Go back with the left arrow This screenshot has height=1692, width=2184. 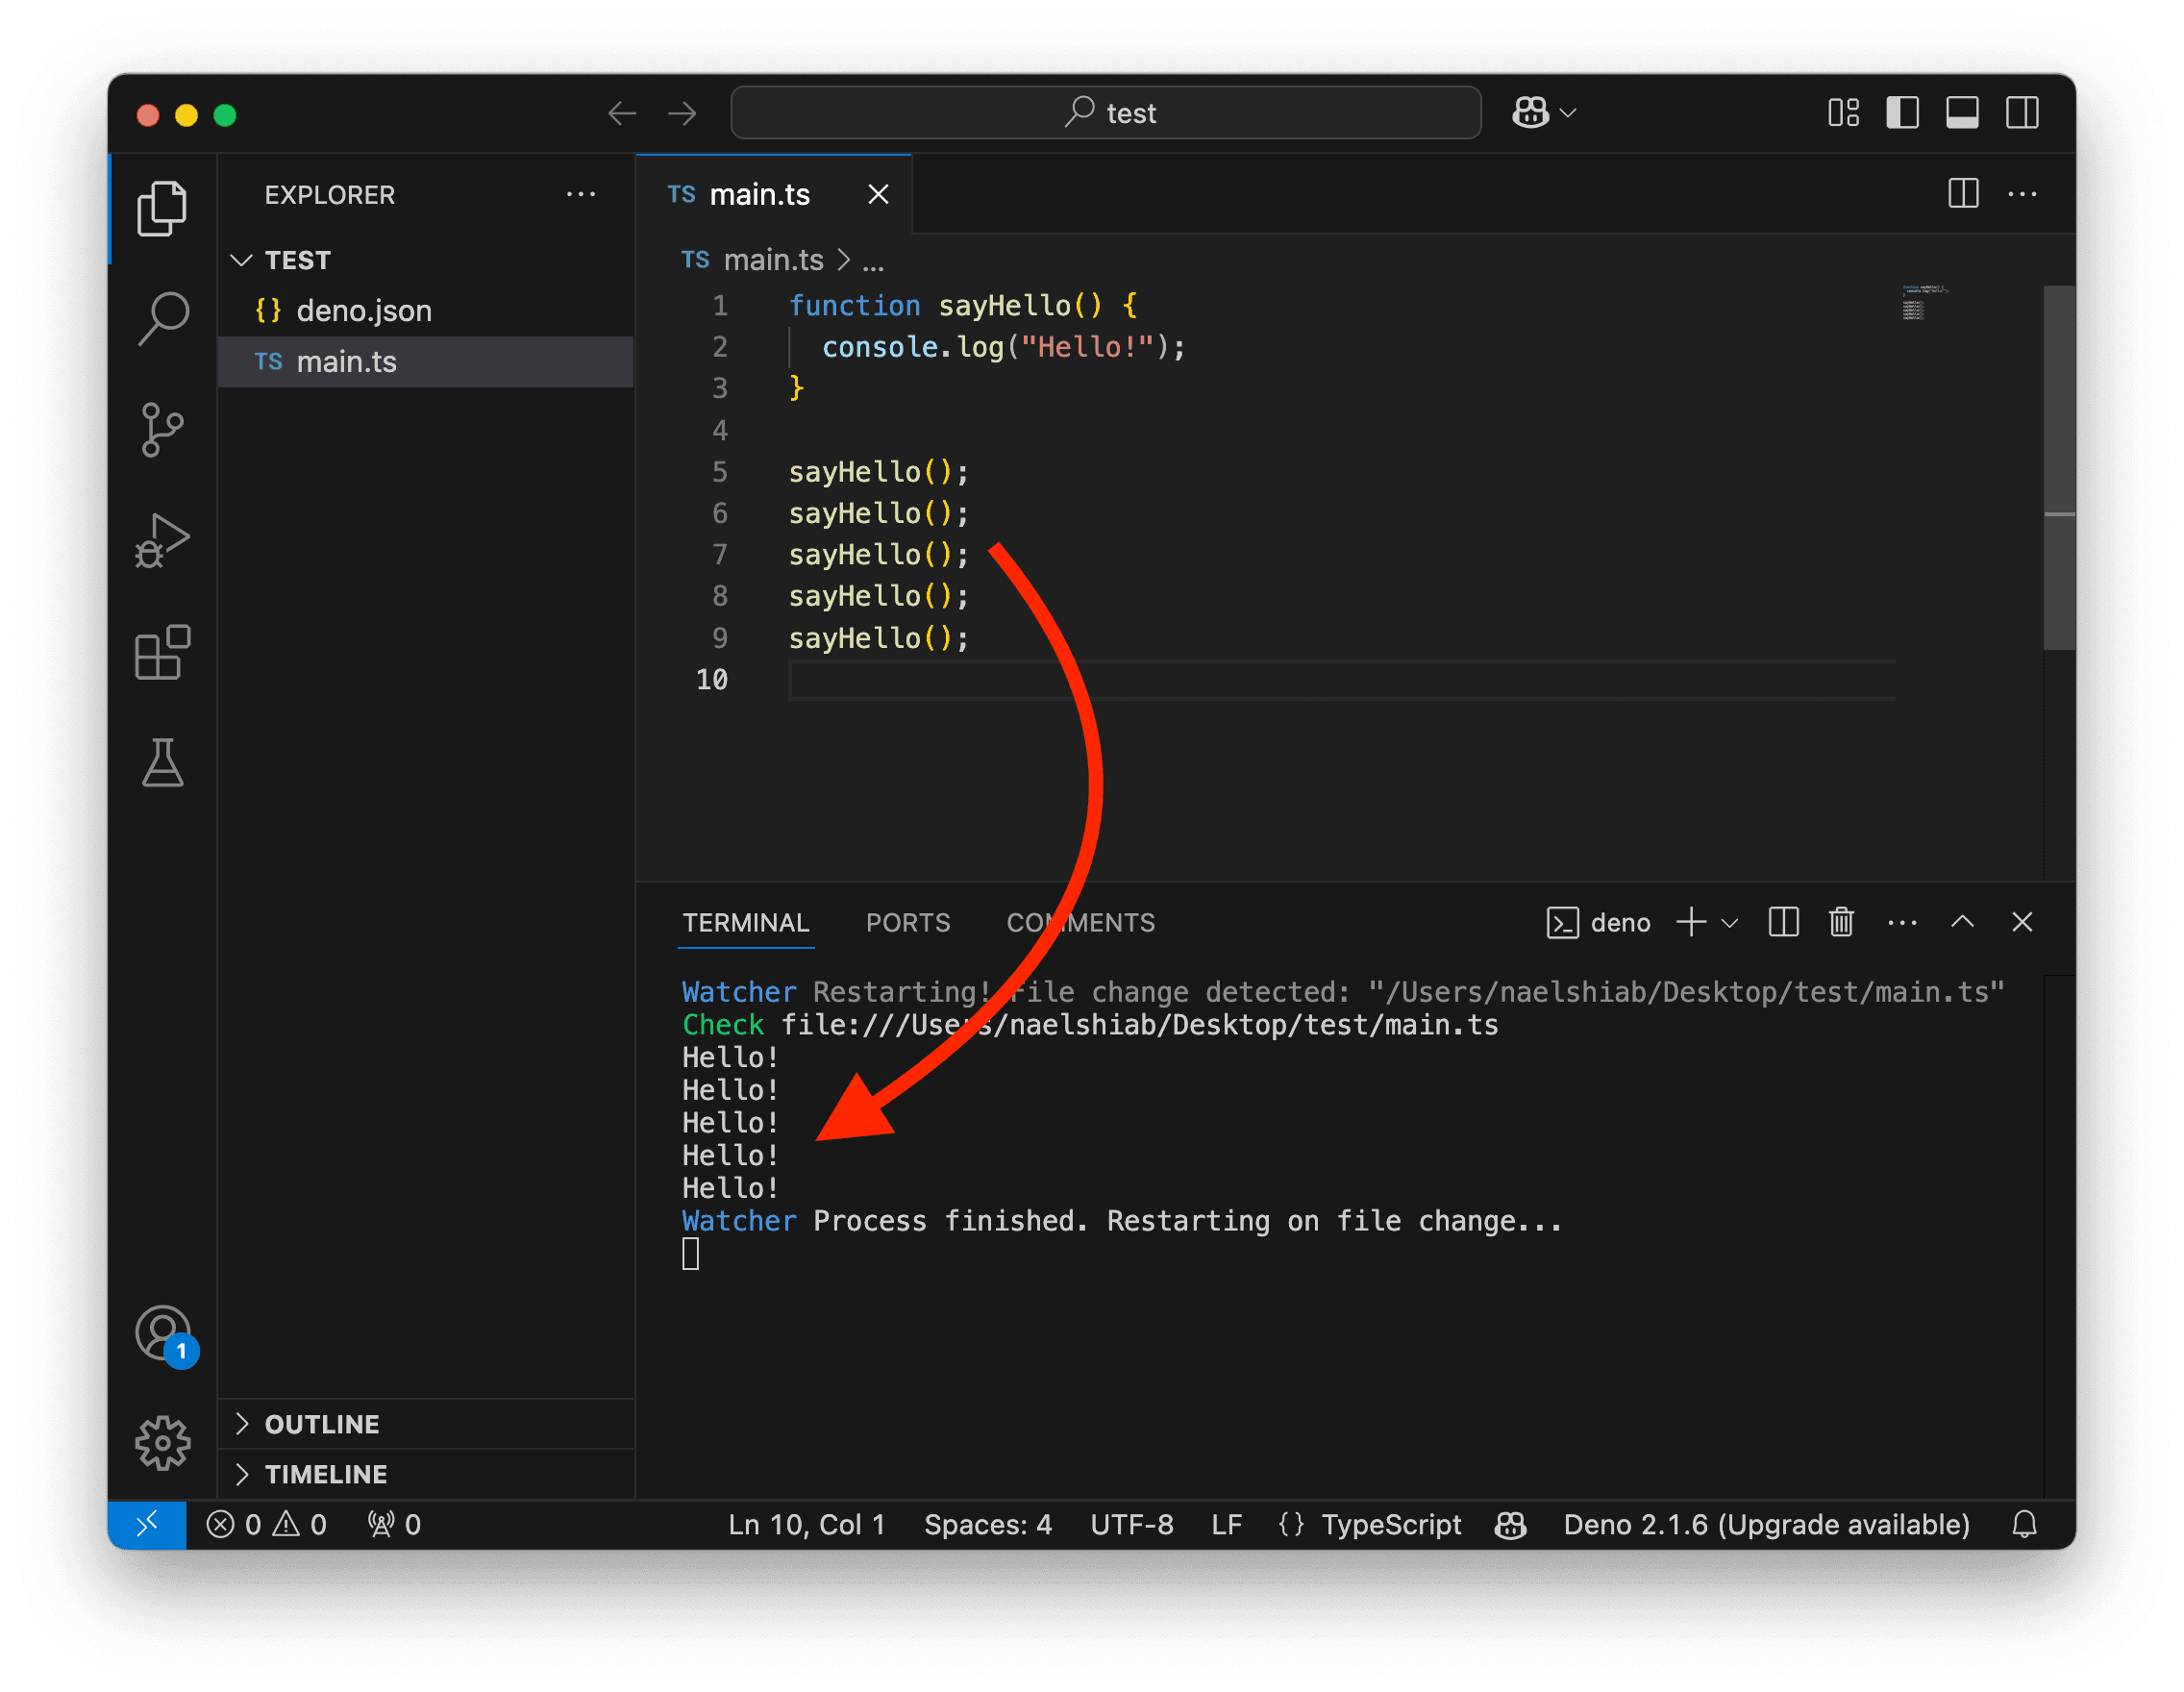click(622, 113)
